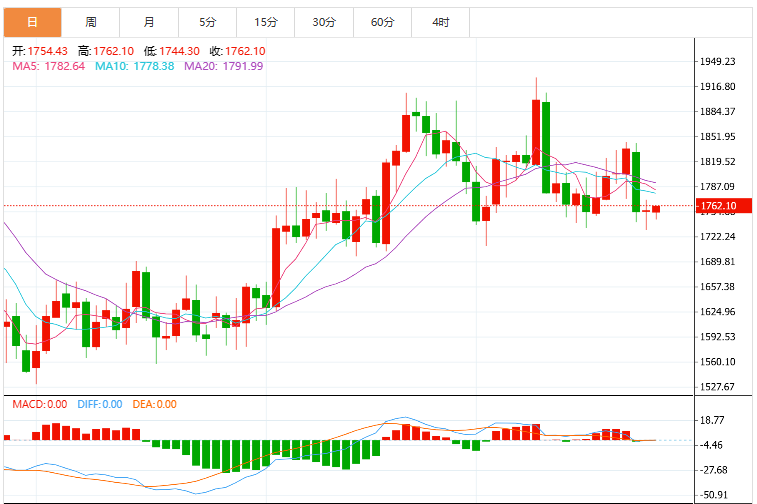Image resolution: width=757 pixels, height=504 pixels.
Task: Select the 60分 timeframe tab
Action: (x=382, y=22)
